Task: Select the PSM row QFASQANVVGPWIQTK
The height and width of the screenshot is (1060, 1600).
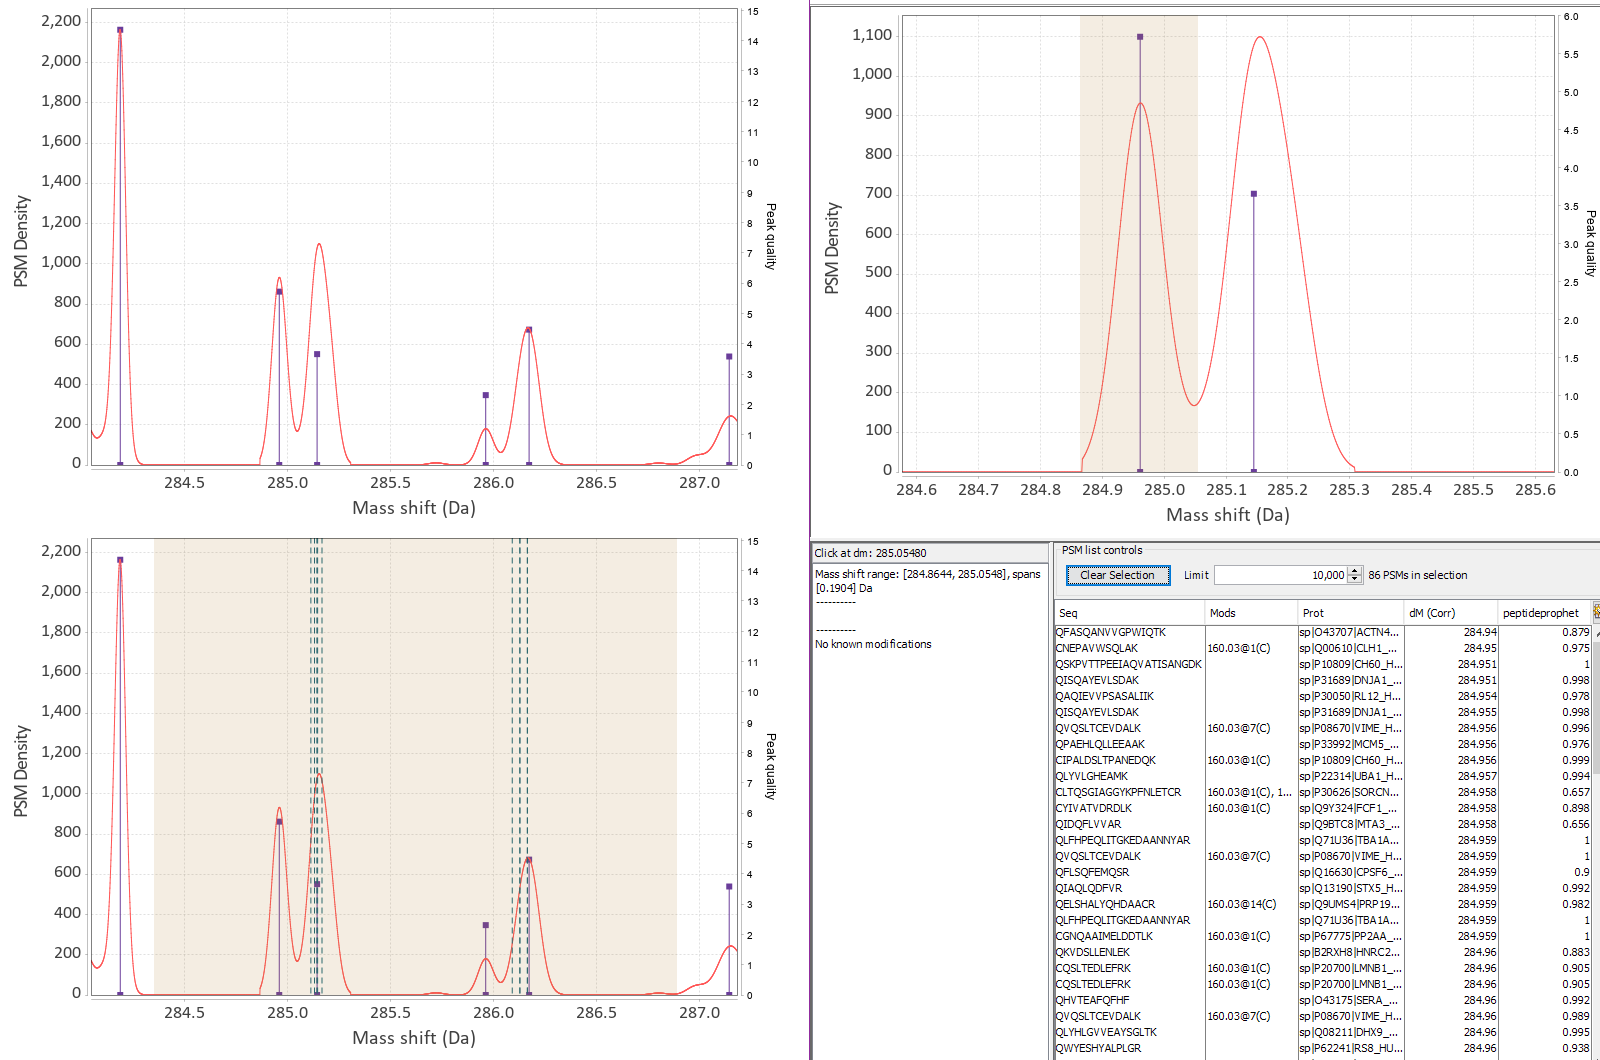Action: (x=1110, y=632)
